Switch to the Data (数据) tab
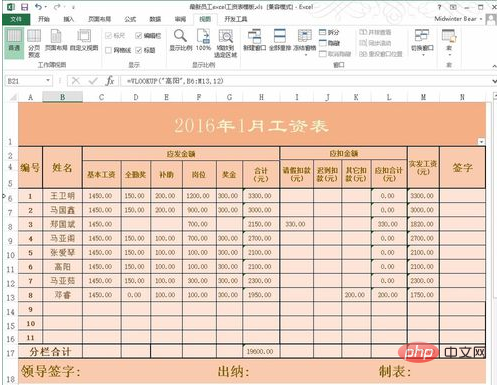This screenshot has width=497, height=385. (x=155, y=19)
